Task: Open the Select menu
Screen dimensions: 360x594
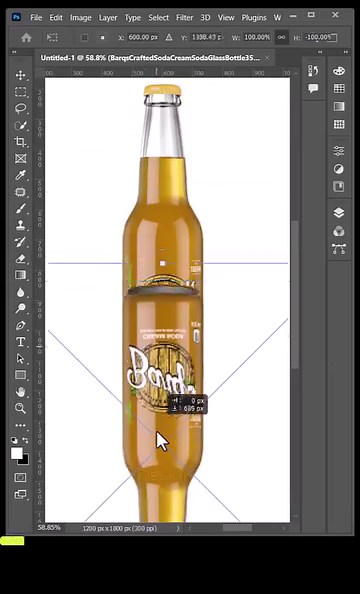Action: pyautogui.click(x=158, y=17)
